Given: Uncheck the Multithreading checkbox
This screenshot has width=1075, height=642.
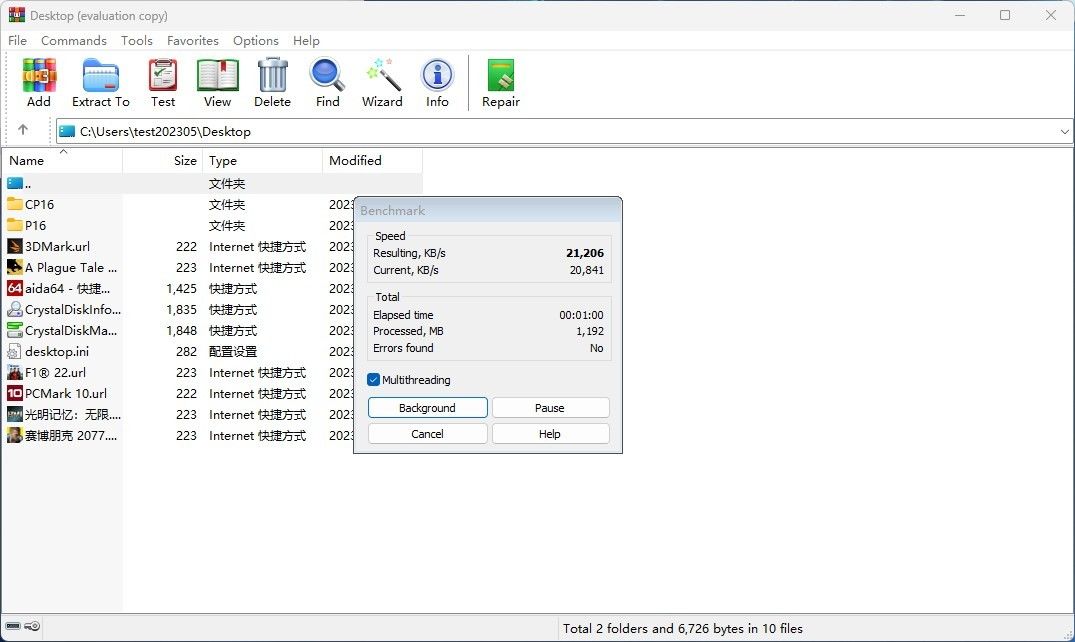Looking at the screenshot, I should pyautogui.click(x=374, y=380).
